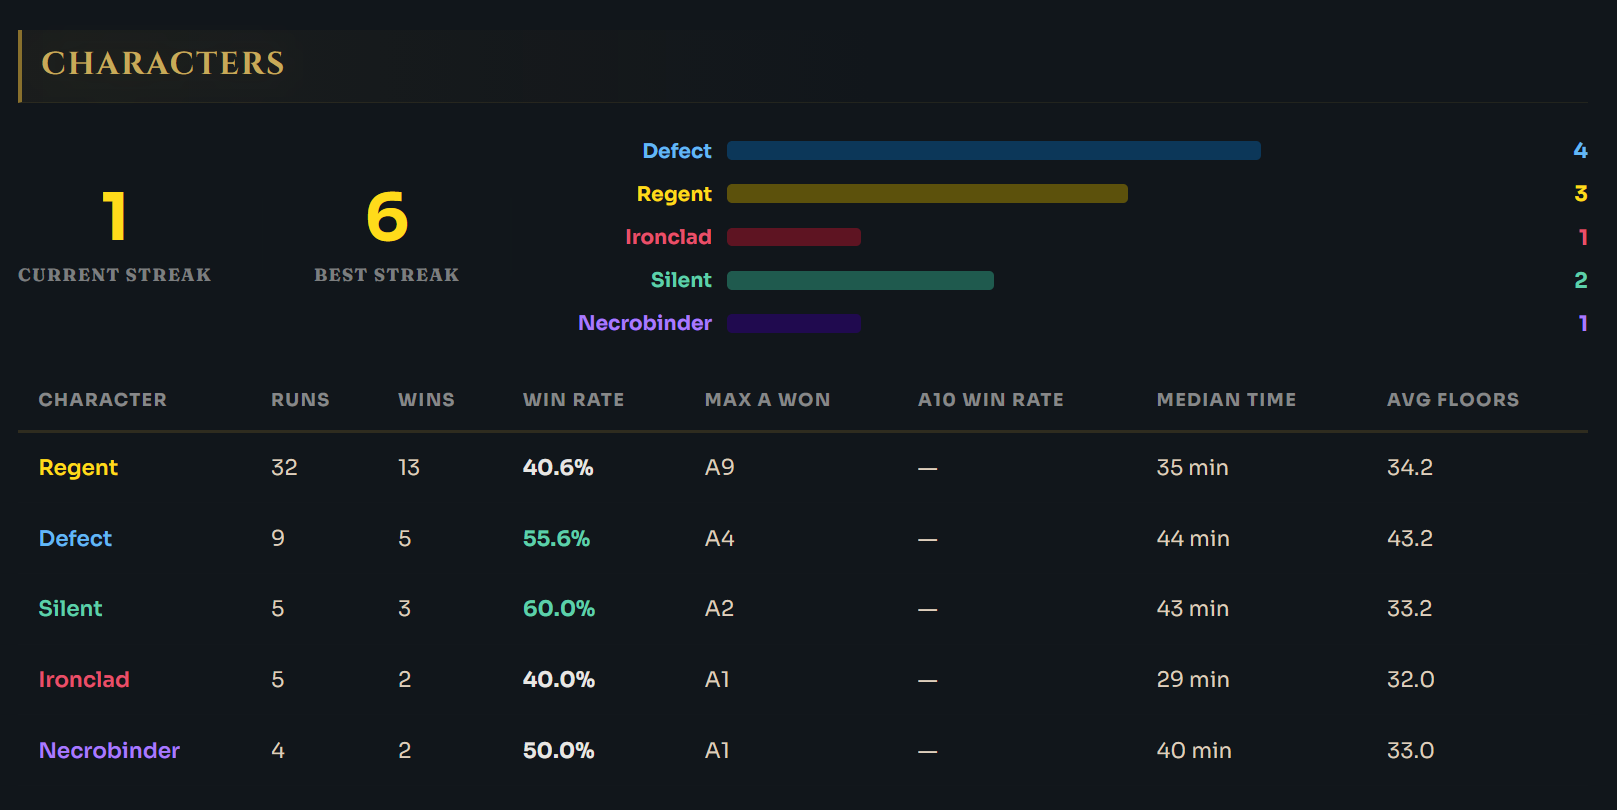Sort by the WINS column header
The image size is (1617, 810).
point(426,400)
